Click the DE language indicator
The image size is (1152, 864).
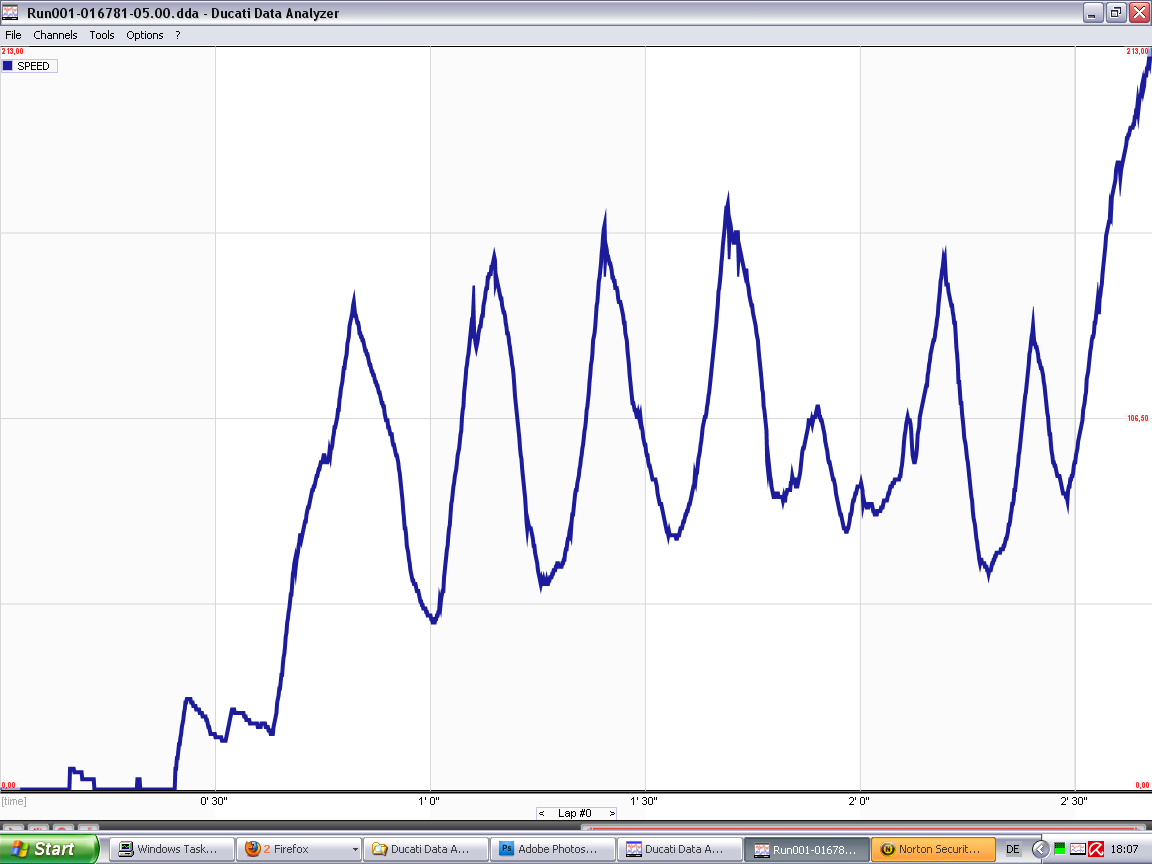[x=1013, y=849]
